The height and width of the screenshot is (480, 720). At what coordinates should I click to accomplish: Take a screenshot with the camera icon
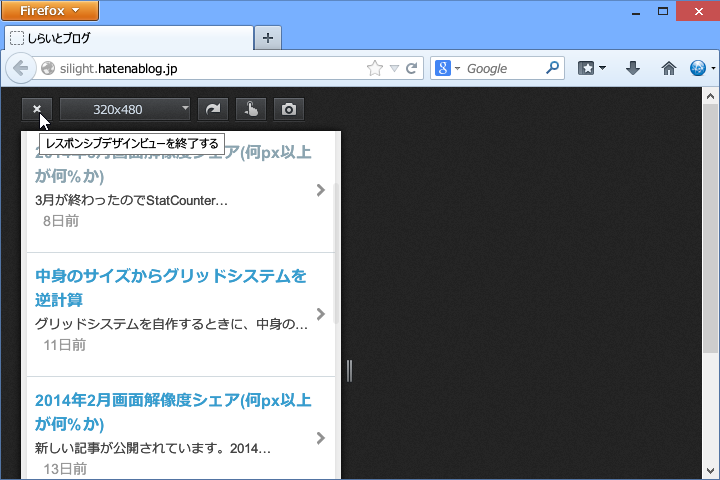[x=289, y=109]
